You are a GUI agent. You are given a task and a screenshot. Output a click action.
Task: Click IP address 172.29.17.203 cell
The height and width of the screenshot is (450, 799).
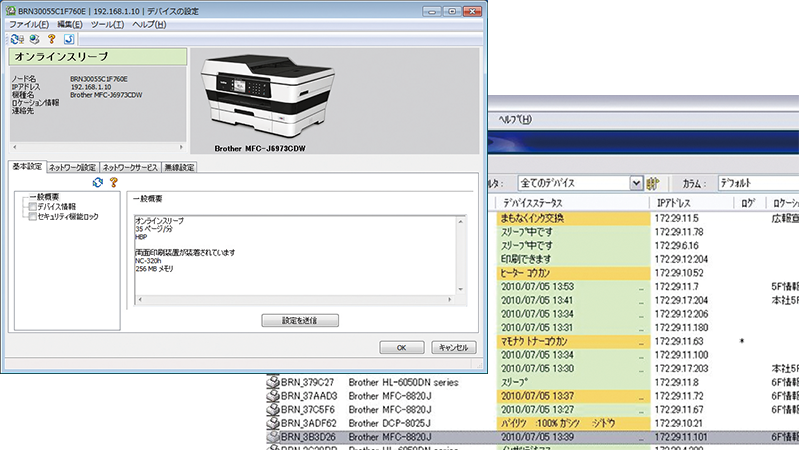pos(681,368)
